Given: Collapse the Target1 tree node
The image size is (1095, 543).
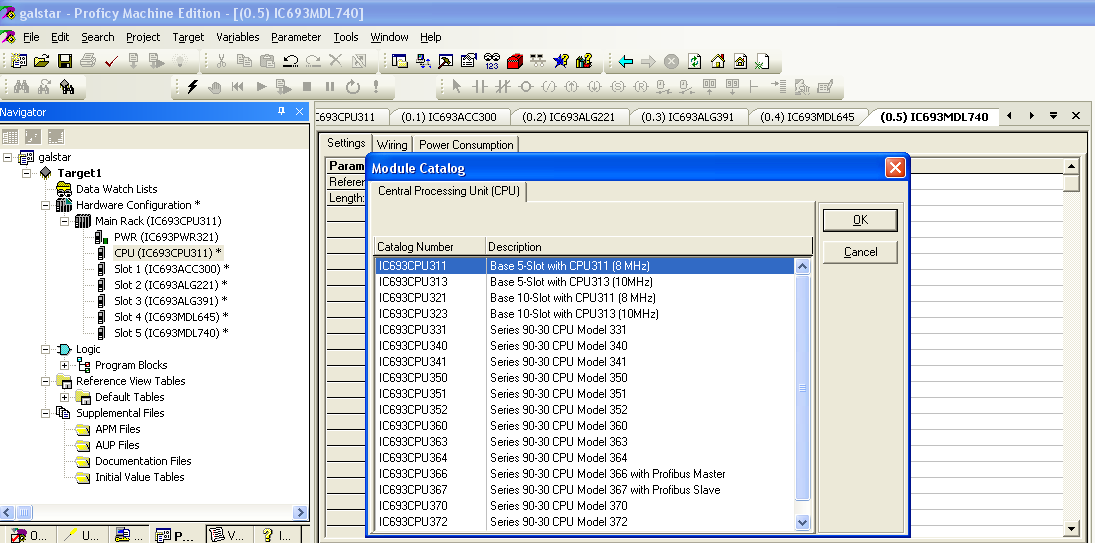Looking at the screenshot, I should (x=27, y=173).
